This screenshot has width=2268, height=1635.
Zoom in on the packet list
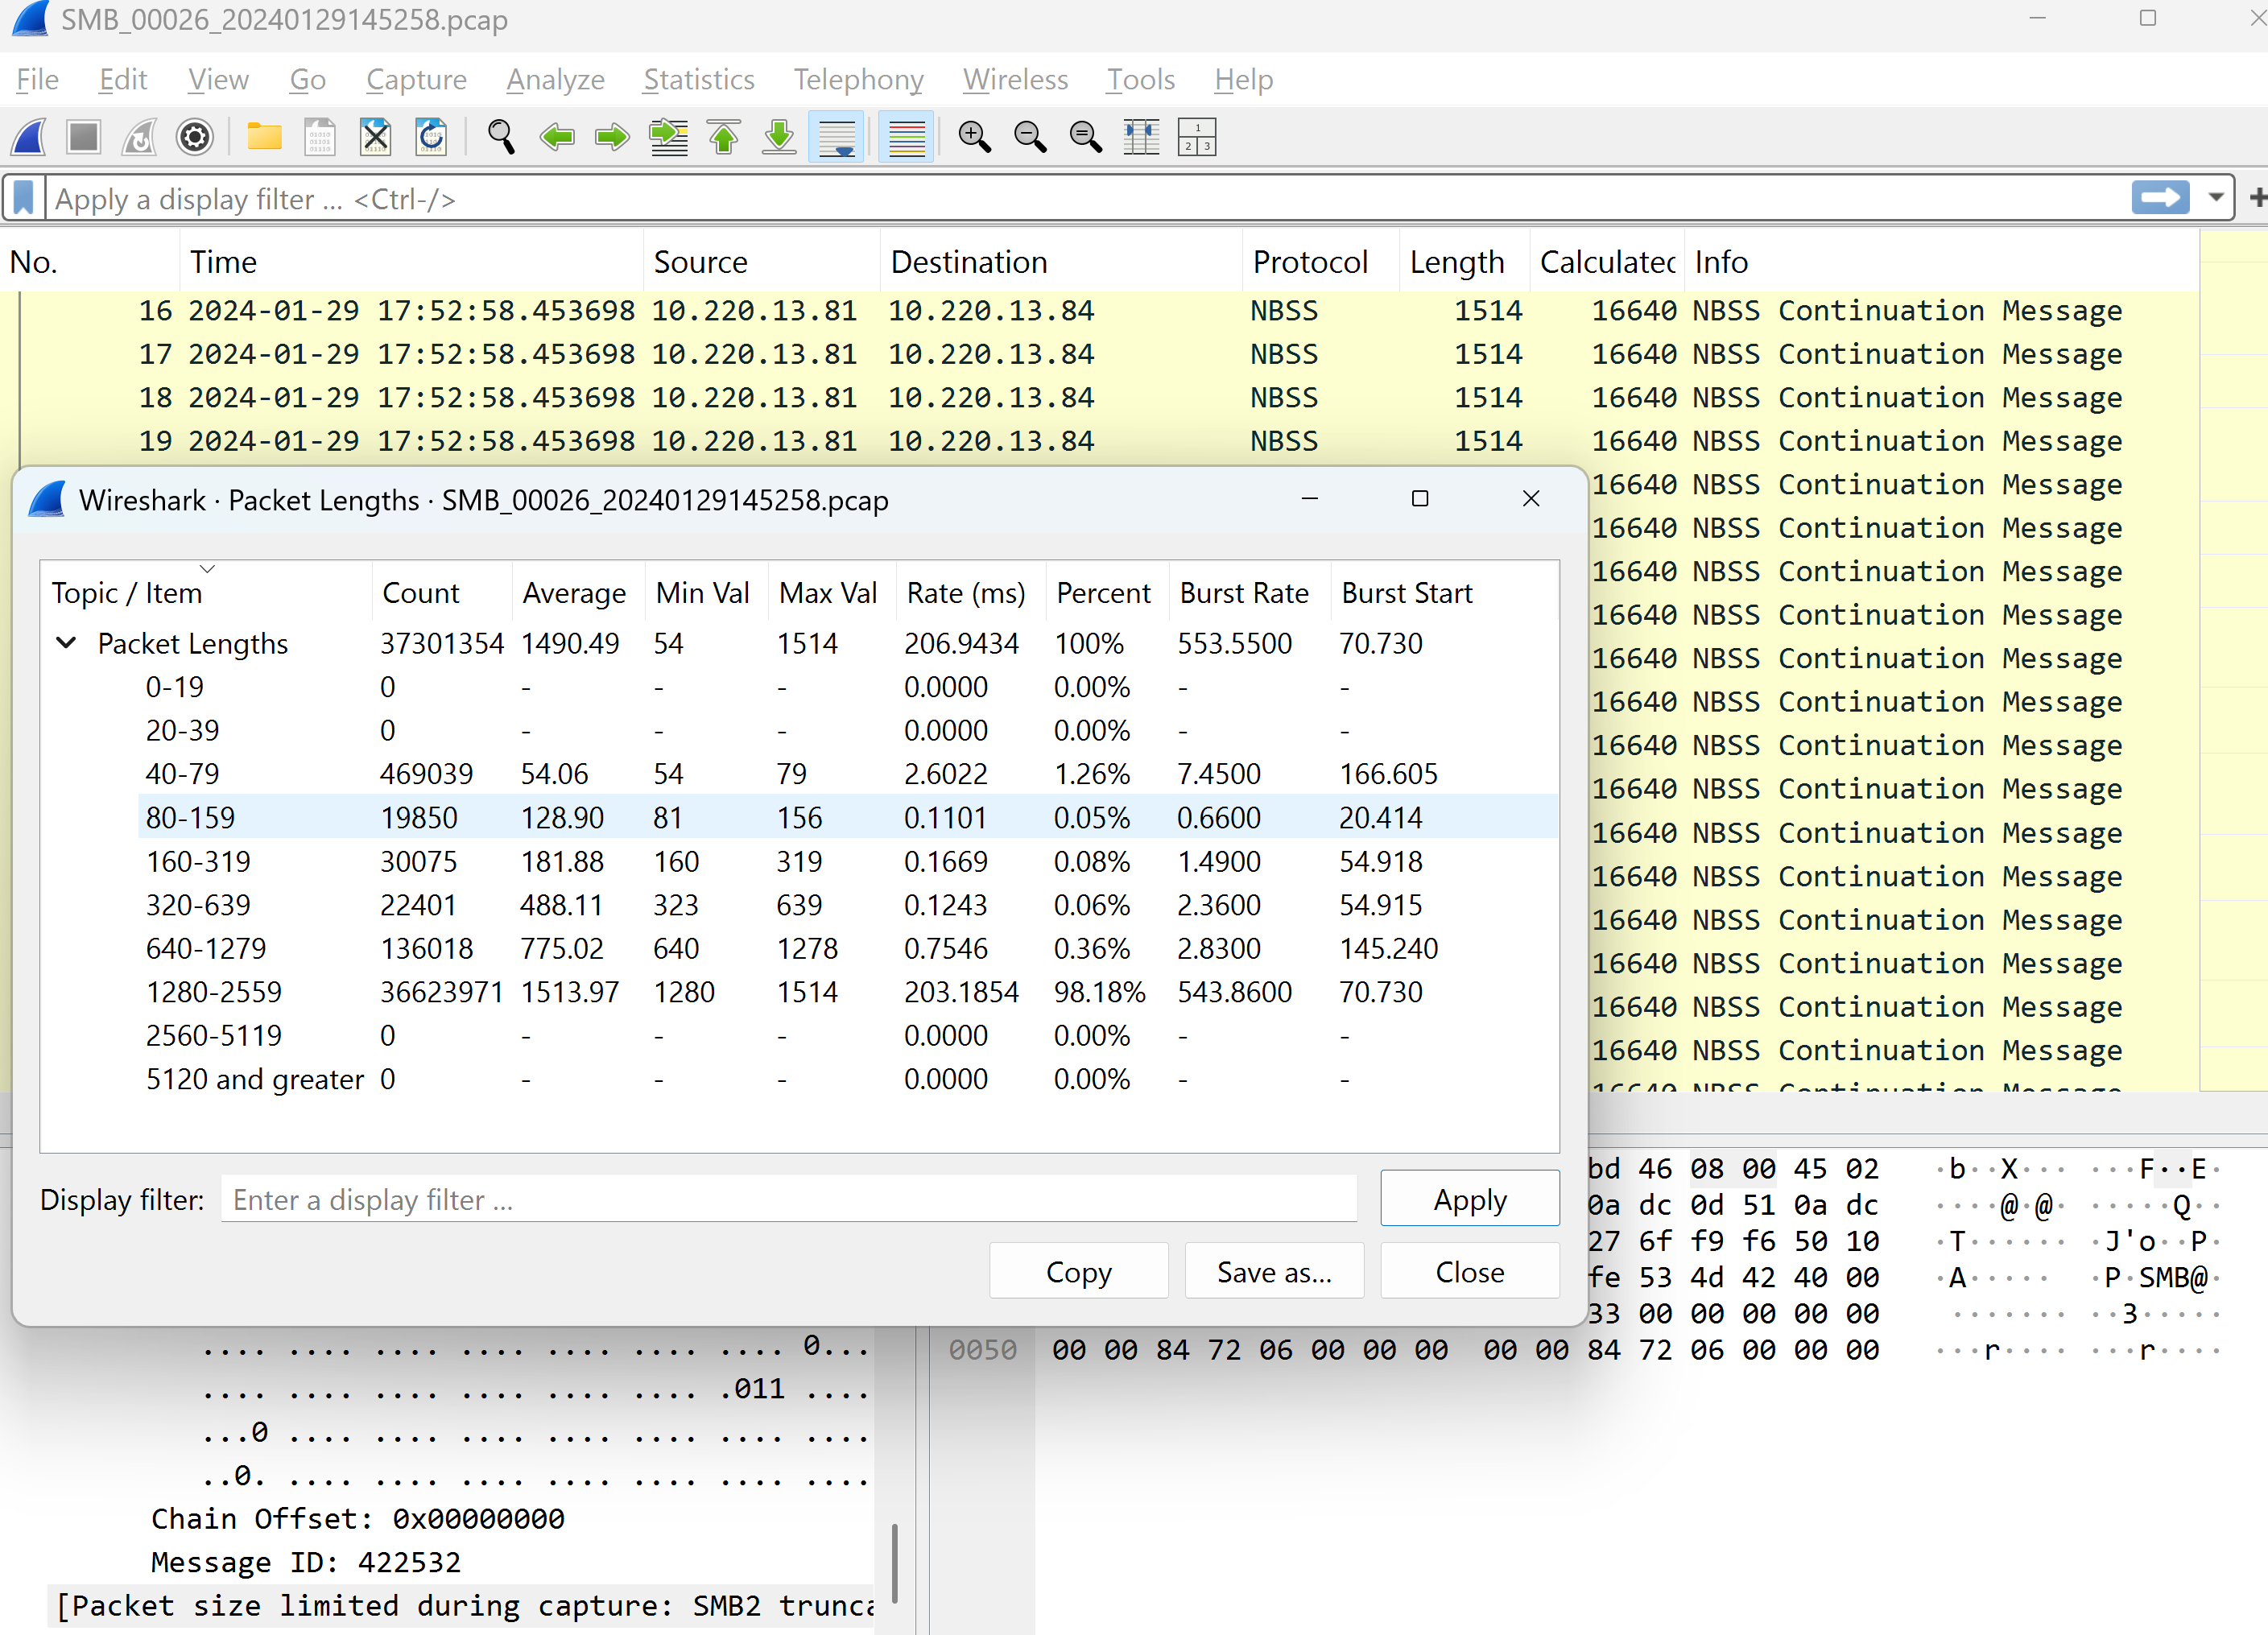975,137
